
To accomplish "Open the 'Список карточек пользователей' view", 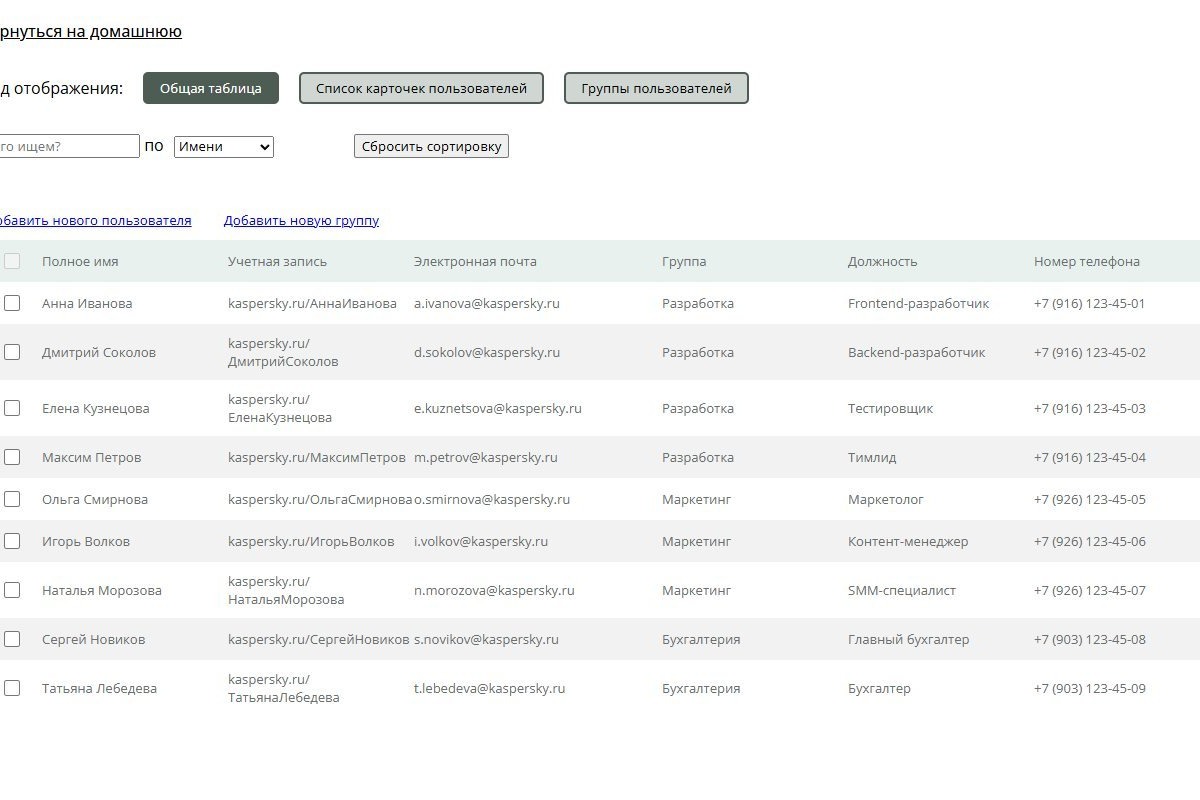I will (x=421, y=88).
